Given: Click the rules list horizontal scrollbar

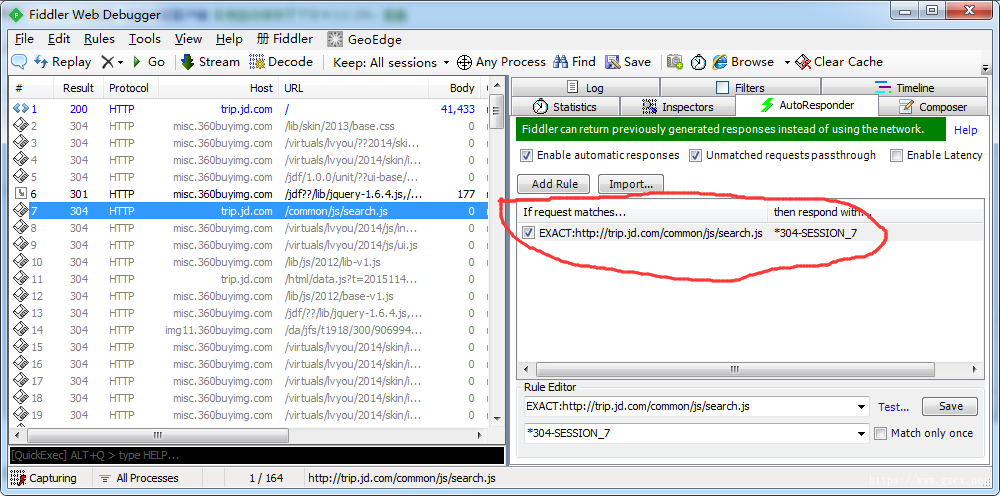Looking at the screenshot, I should 735,369.
